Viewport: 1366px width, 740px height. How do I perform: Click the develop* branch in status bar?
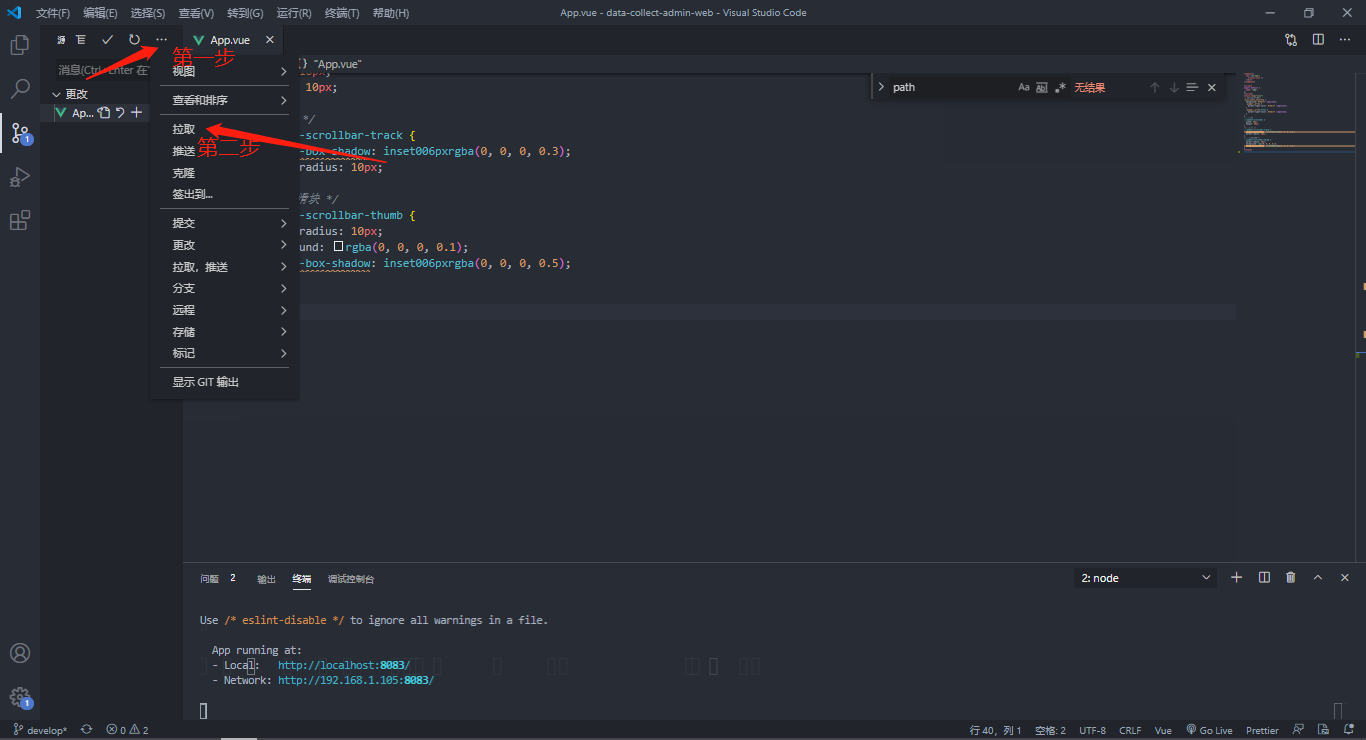[40, 730]
